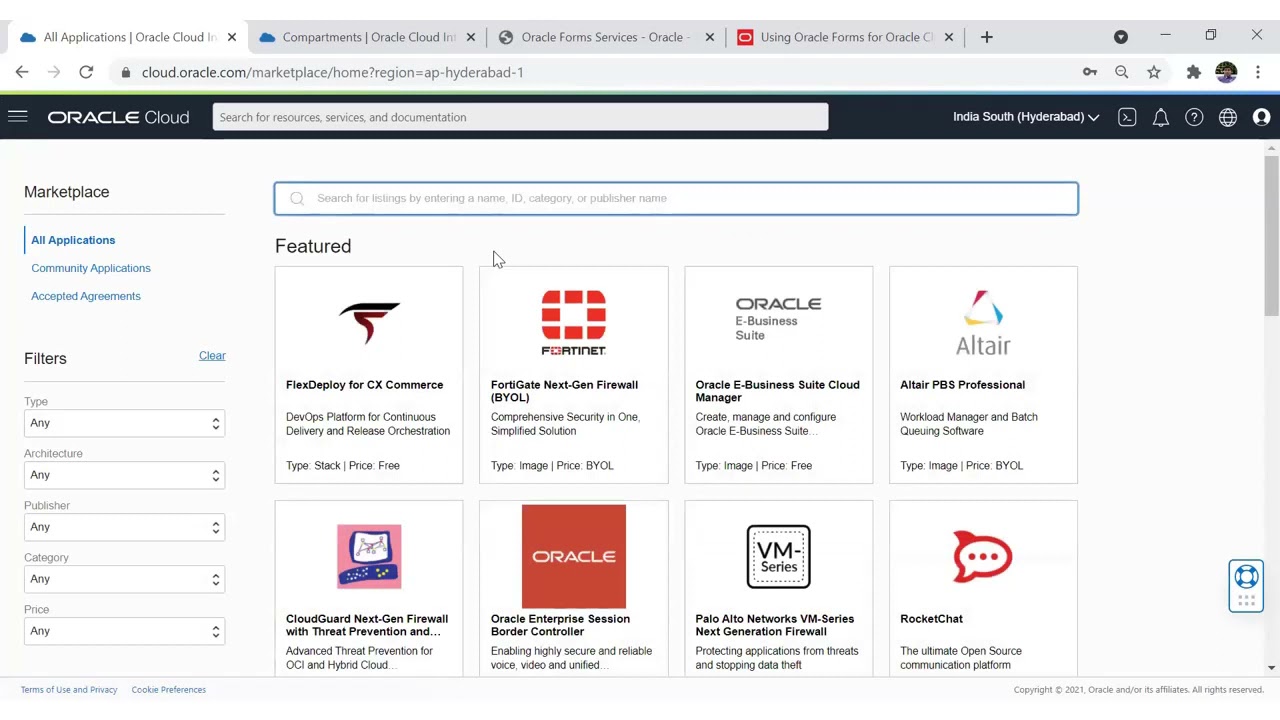Expand the Architecture filter dropdown
Image resolution: width=1280 pixels, height=720 pixels.
coord(124,475)
